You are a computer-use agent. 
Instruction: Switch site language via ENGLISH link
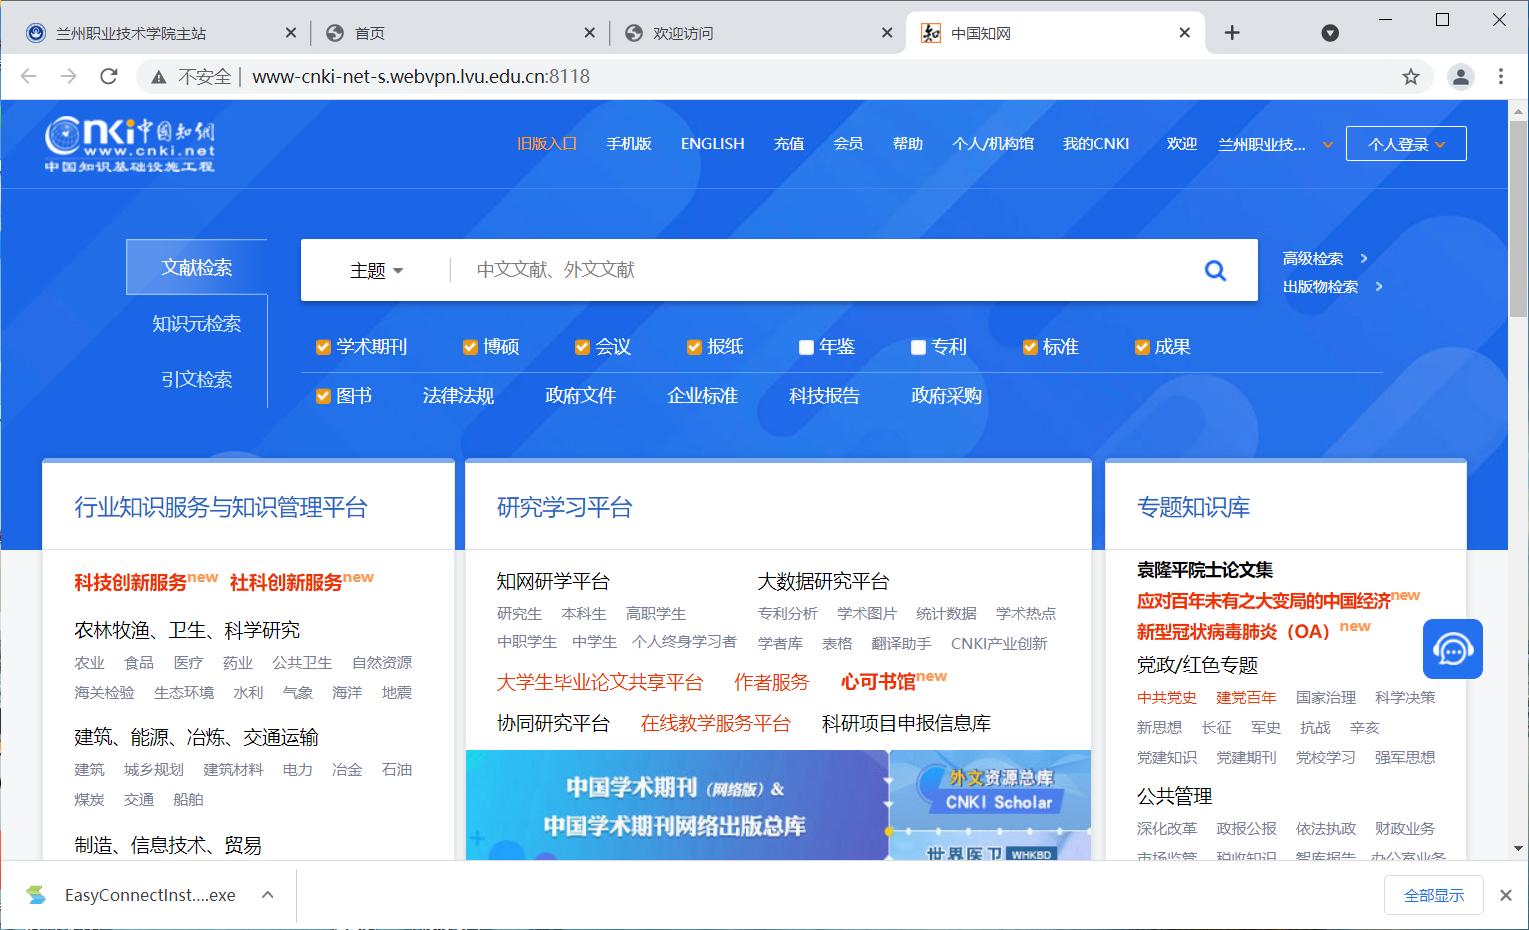coord(713,144)
